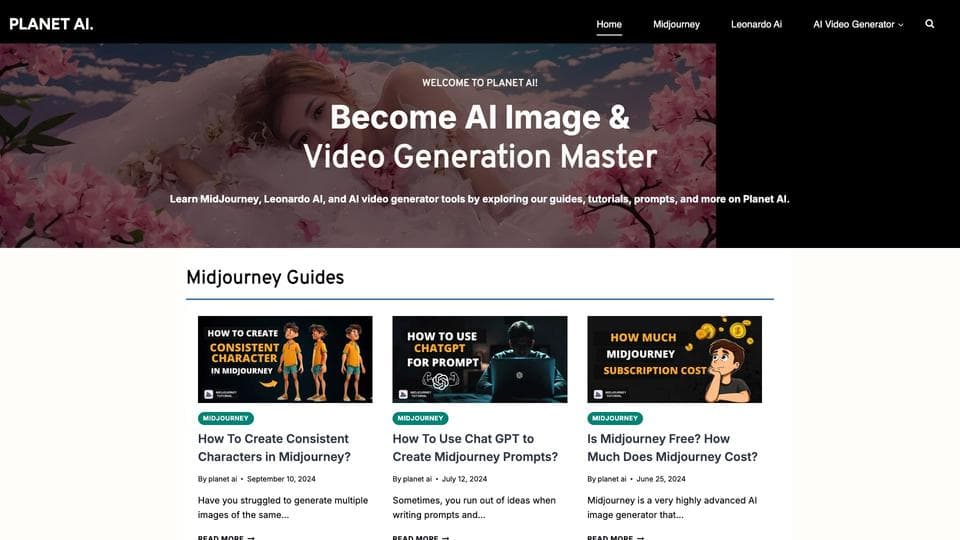Viewport: 960px width, 540px height.
Task: Click the 'Midjourney Guides' section heading
Action: [265, 278]
